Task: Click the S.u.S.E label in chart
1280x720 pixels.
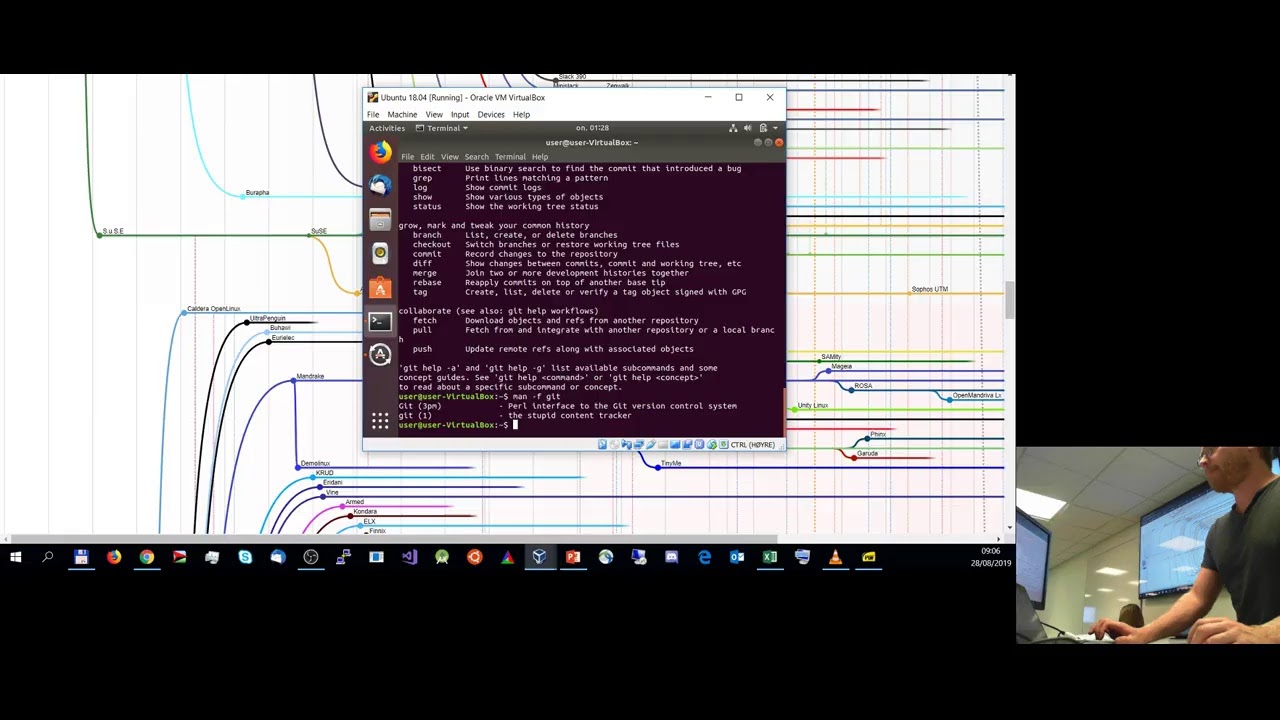Action: (113, 231)
